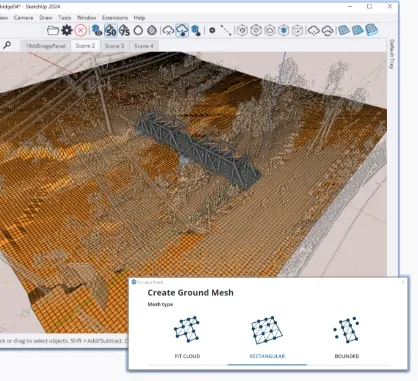Select the dotted line measure tool
Viewport: 418px width, 381px height.
click(226, 30)
